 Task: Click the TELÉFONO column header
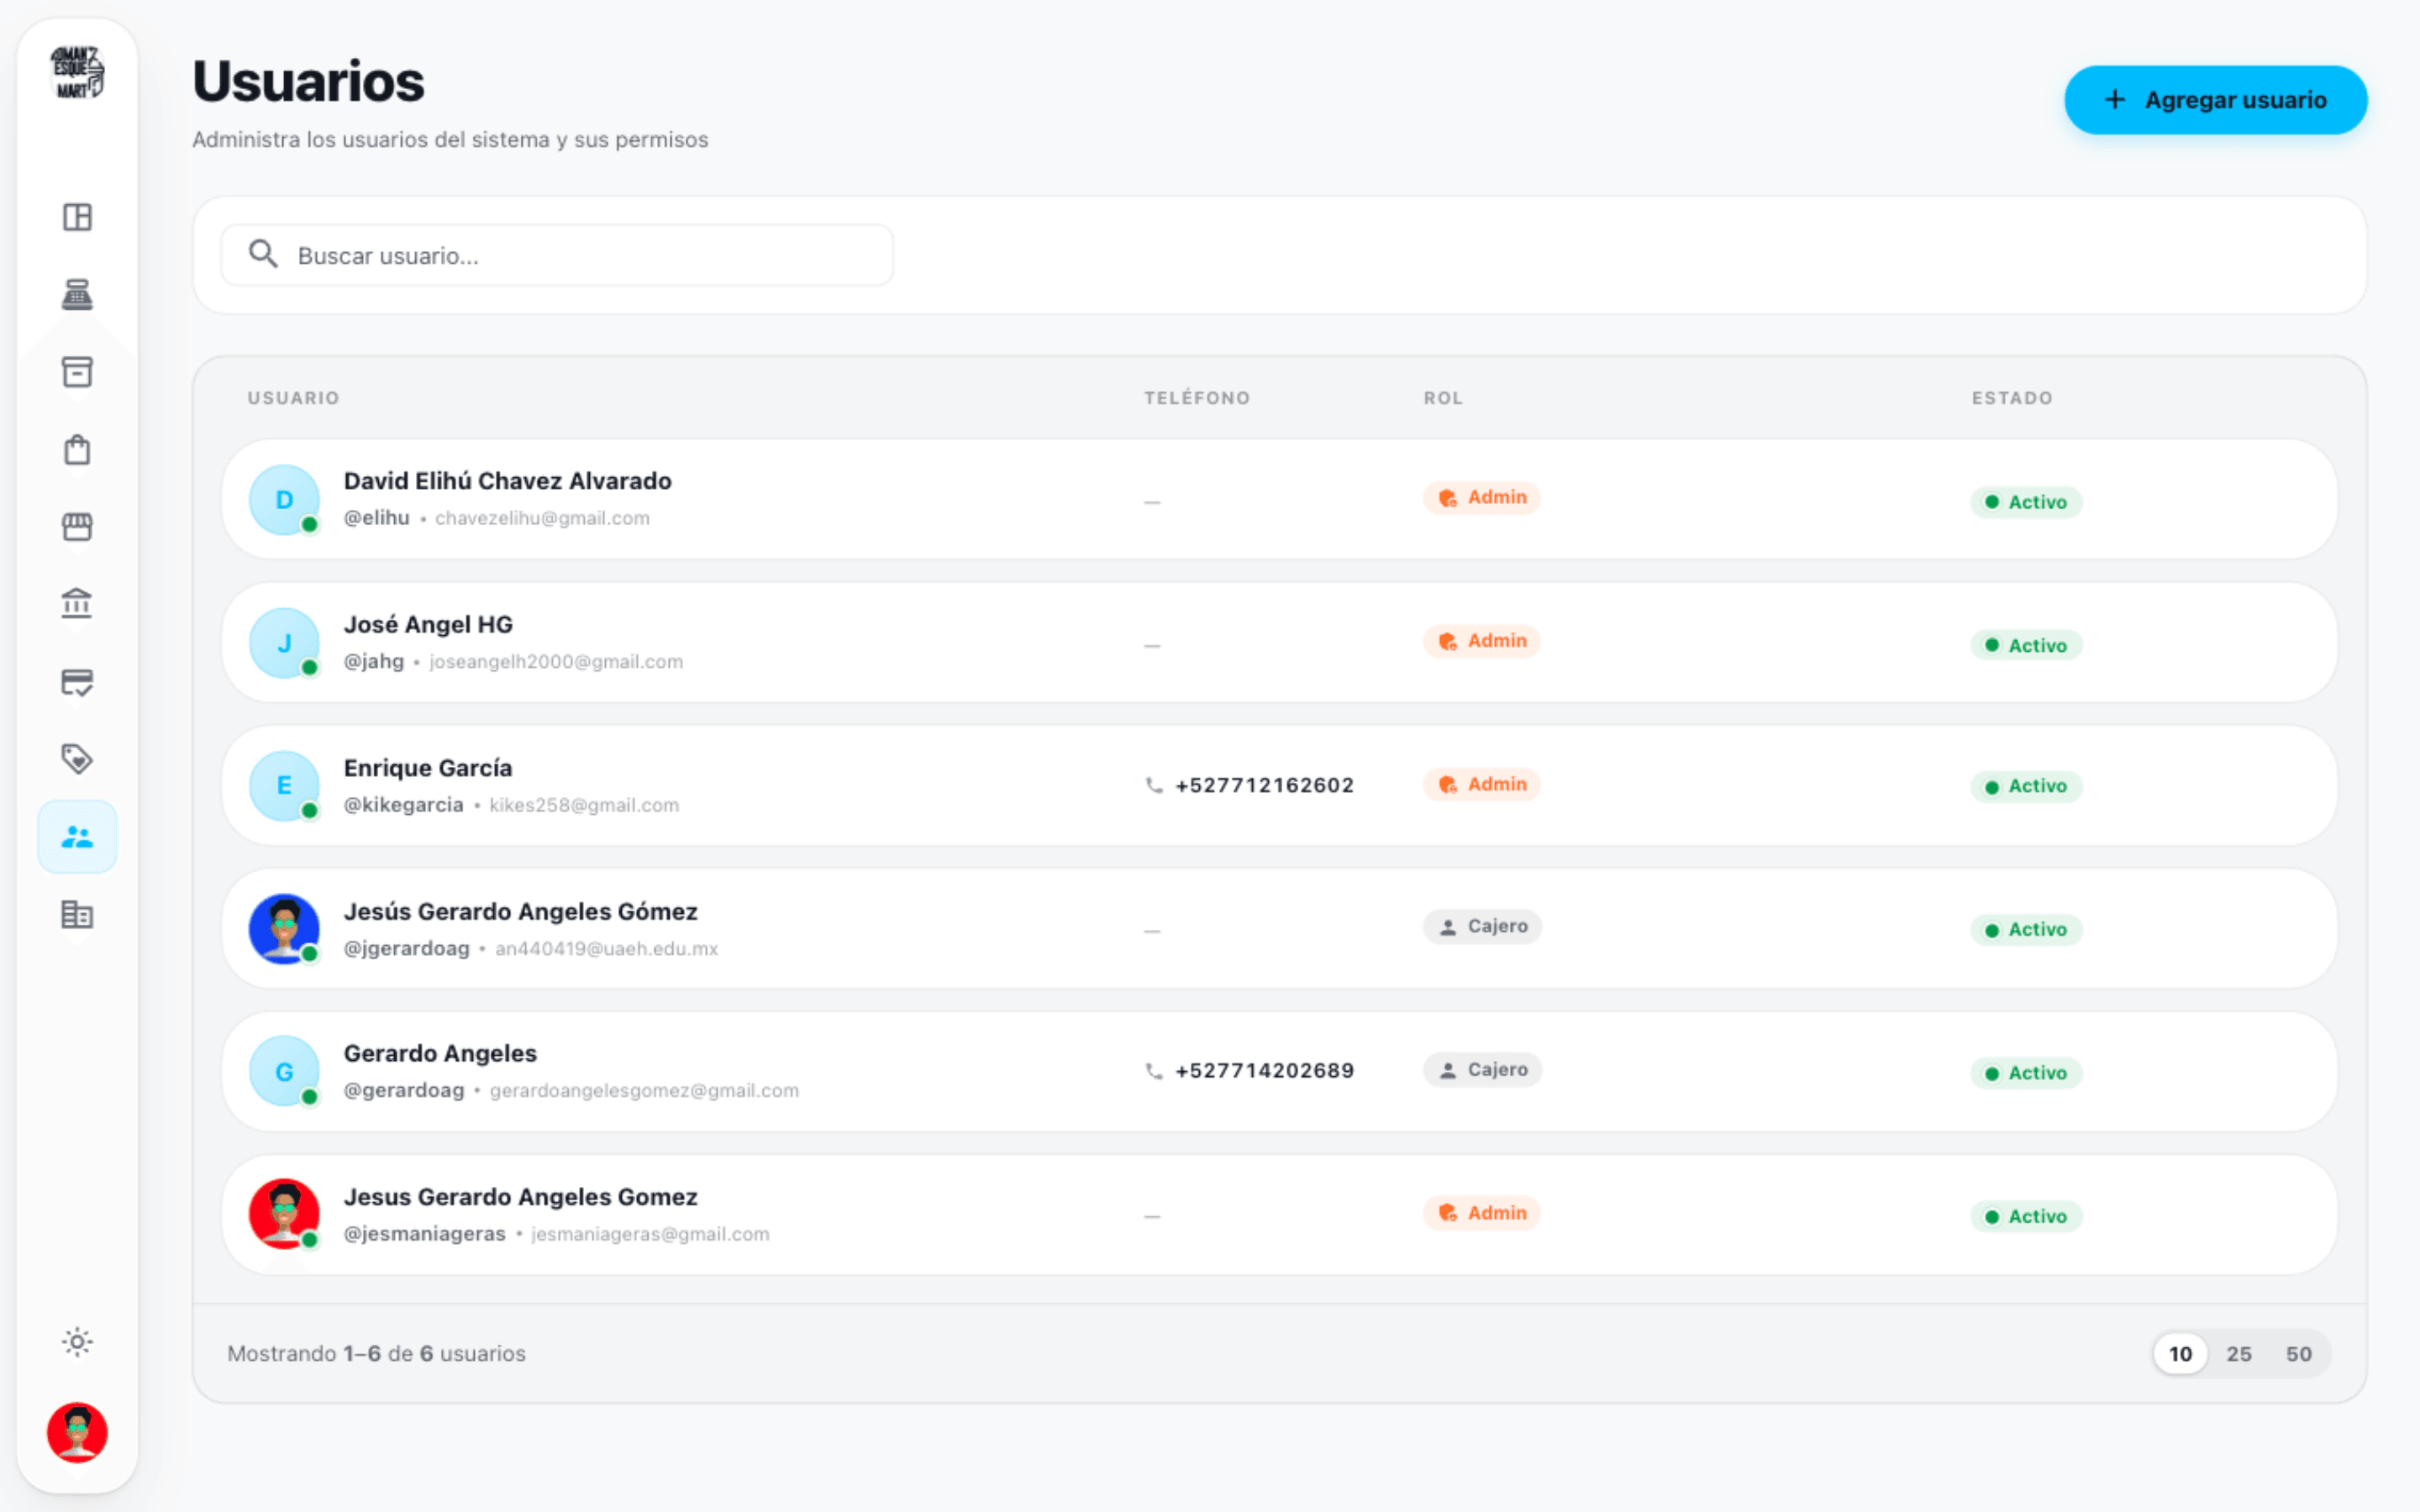pos(1197,398)
